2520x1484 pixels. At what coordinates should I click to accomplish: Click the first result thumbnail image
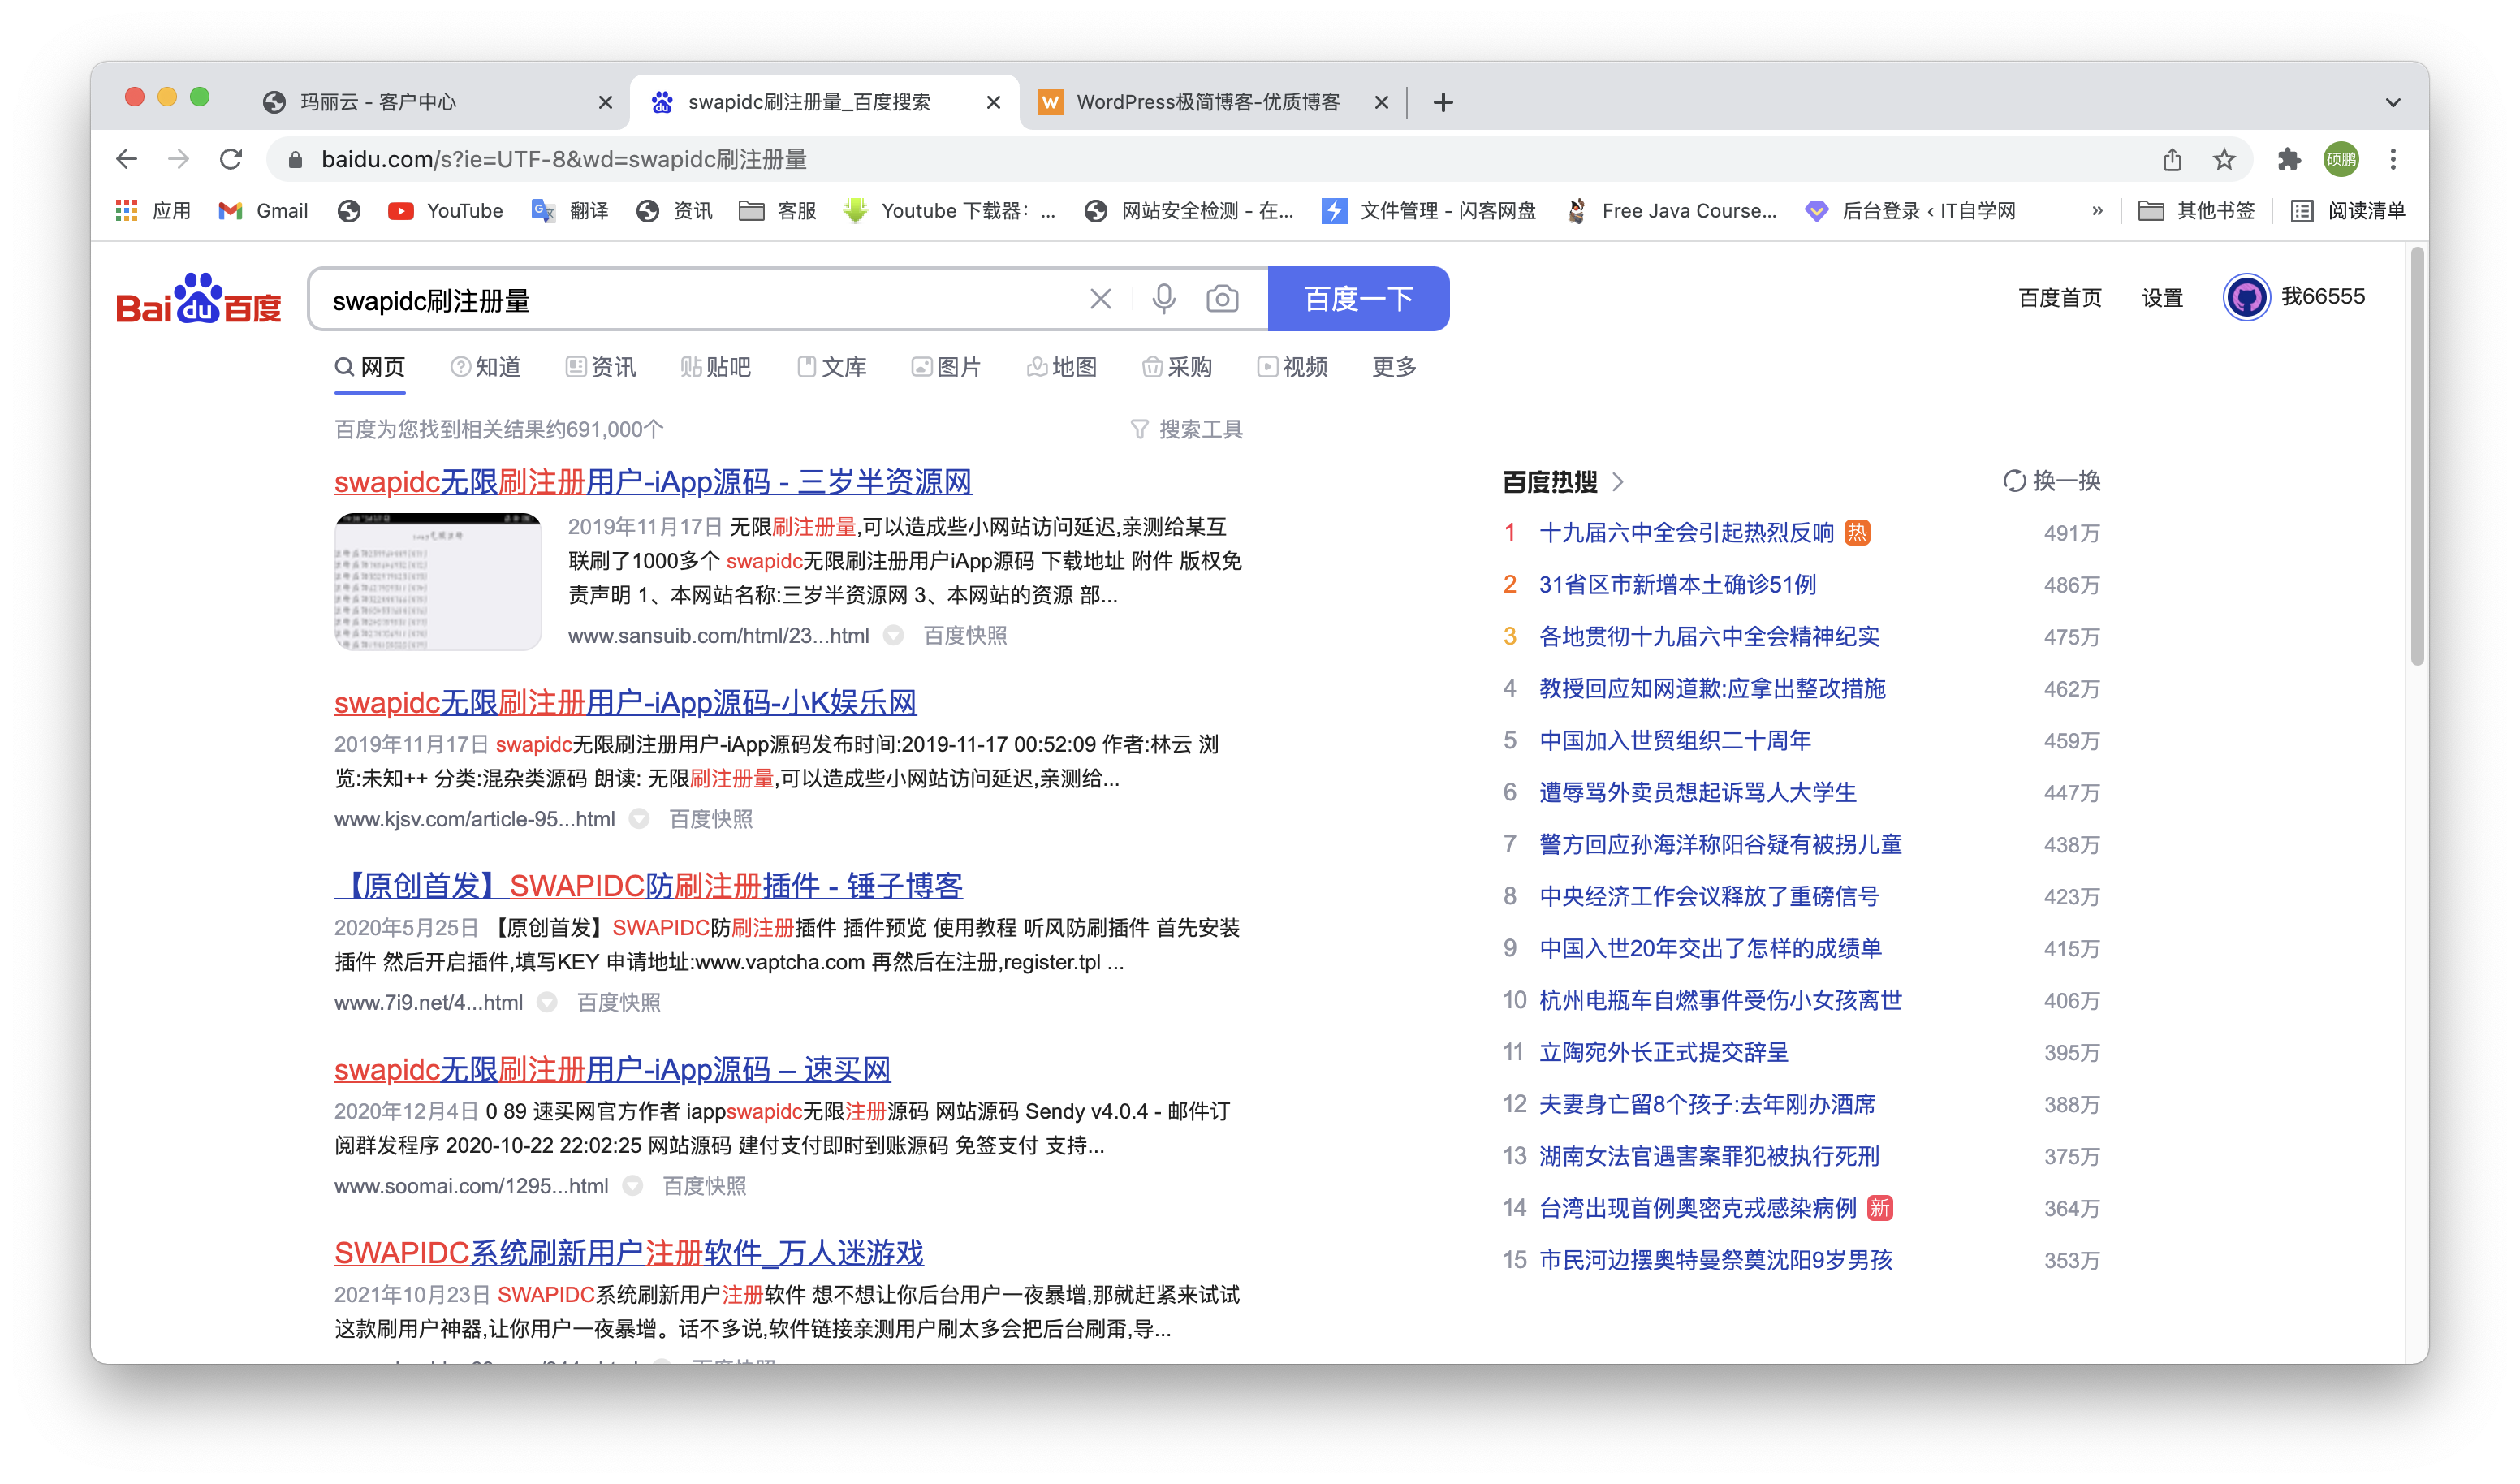[438, 582]
